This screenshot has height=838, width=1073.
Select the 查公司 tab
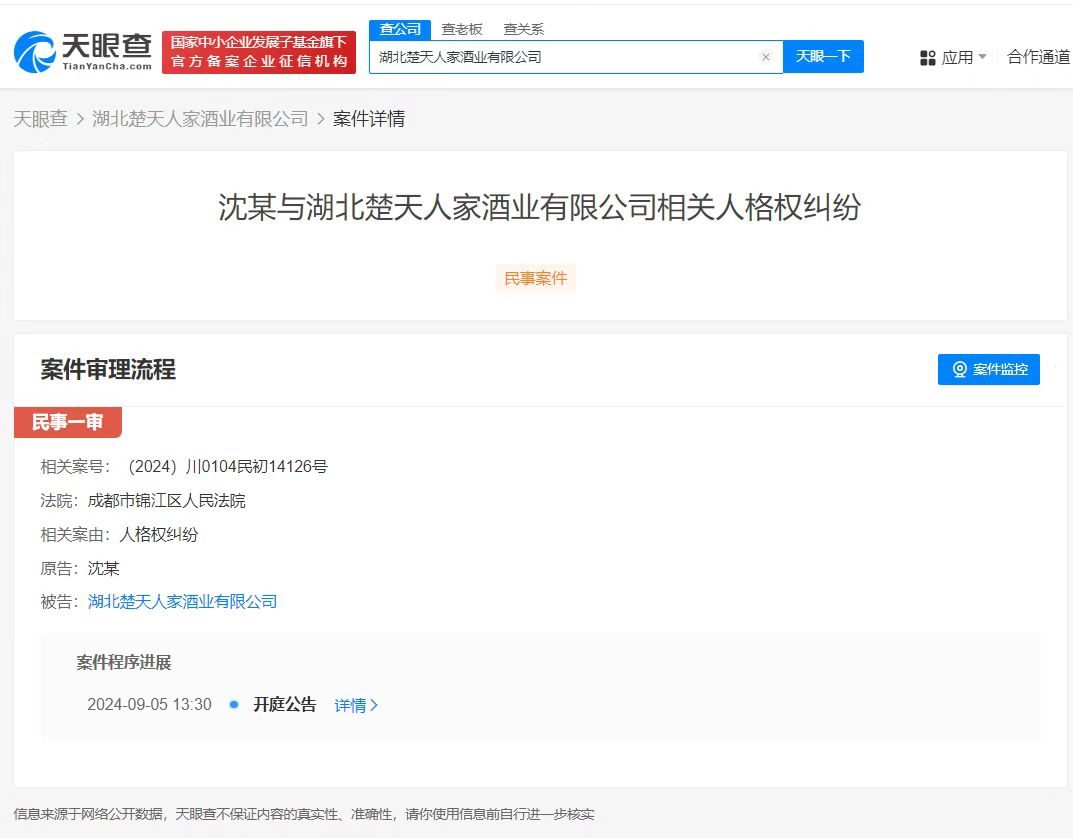(x=399, y=29)
